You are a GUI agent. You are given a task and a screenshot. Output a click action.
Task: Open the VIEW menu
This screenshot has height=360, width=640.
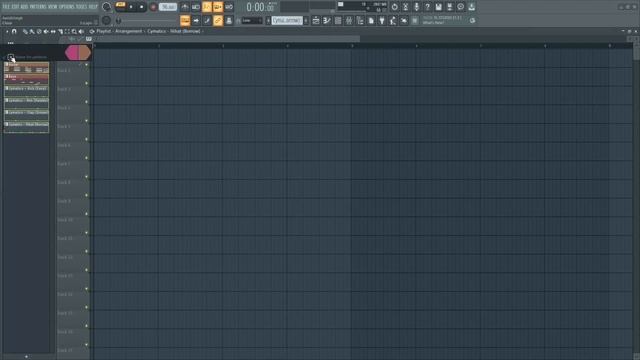(53, 7)
